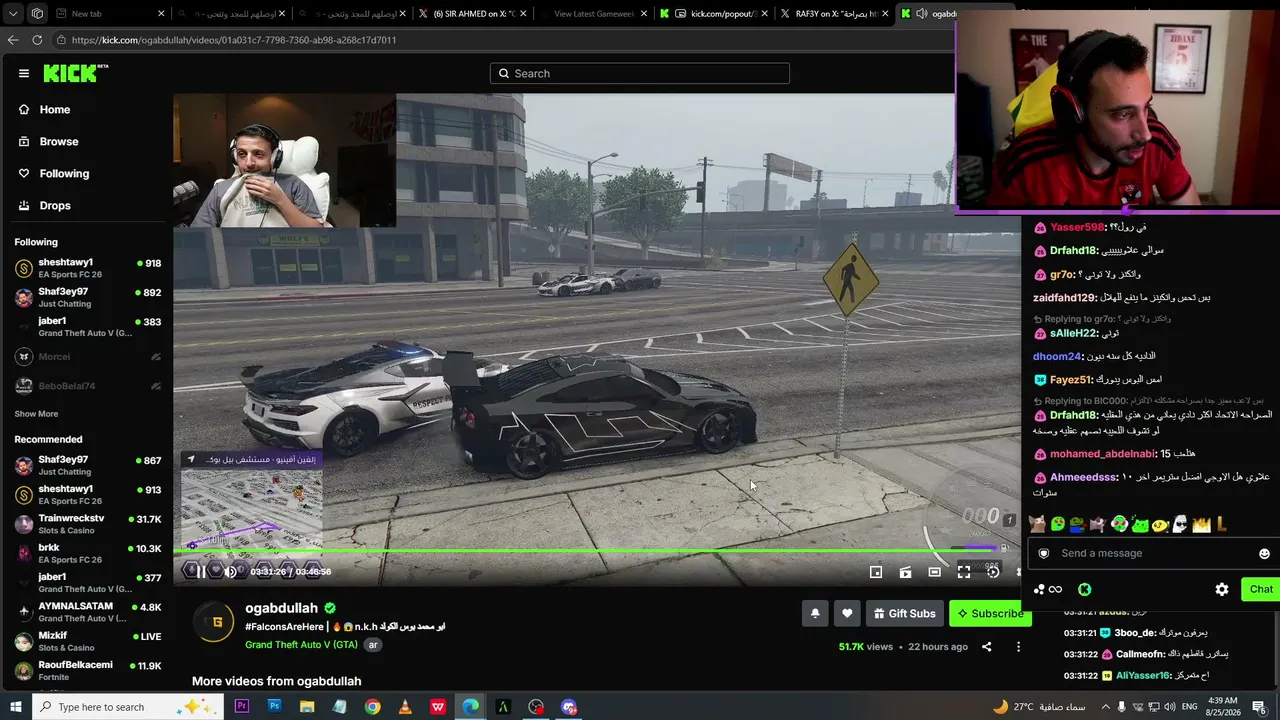Open the chat emoji picker
Image resolution: width=1280 pixels, height=720 pixels.
tap(1264, 554)
